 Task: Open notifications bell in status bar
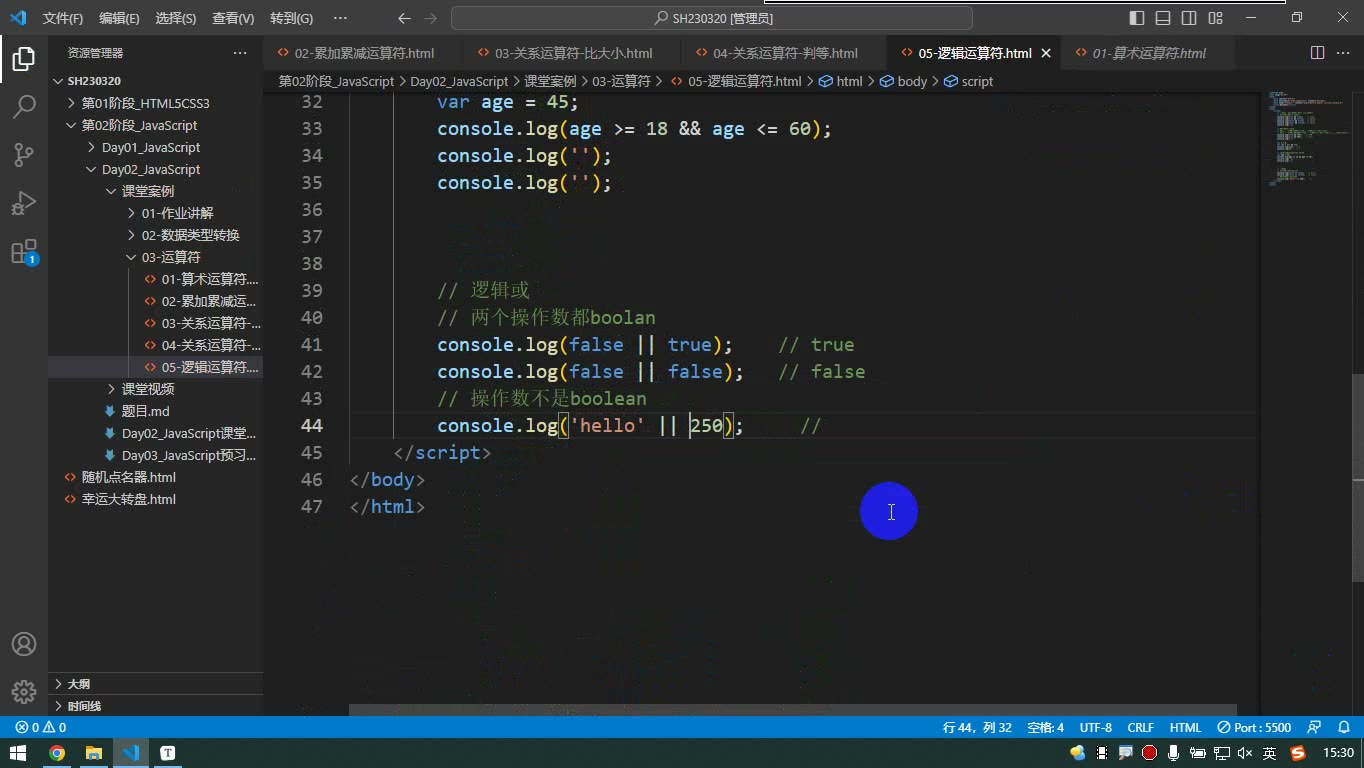coord(1342,727)
